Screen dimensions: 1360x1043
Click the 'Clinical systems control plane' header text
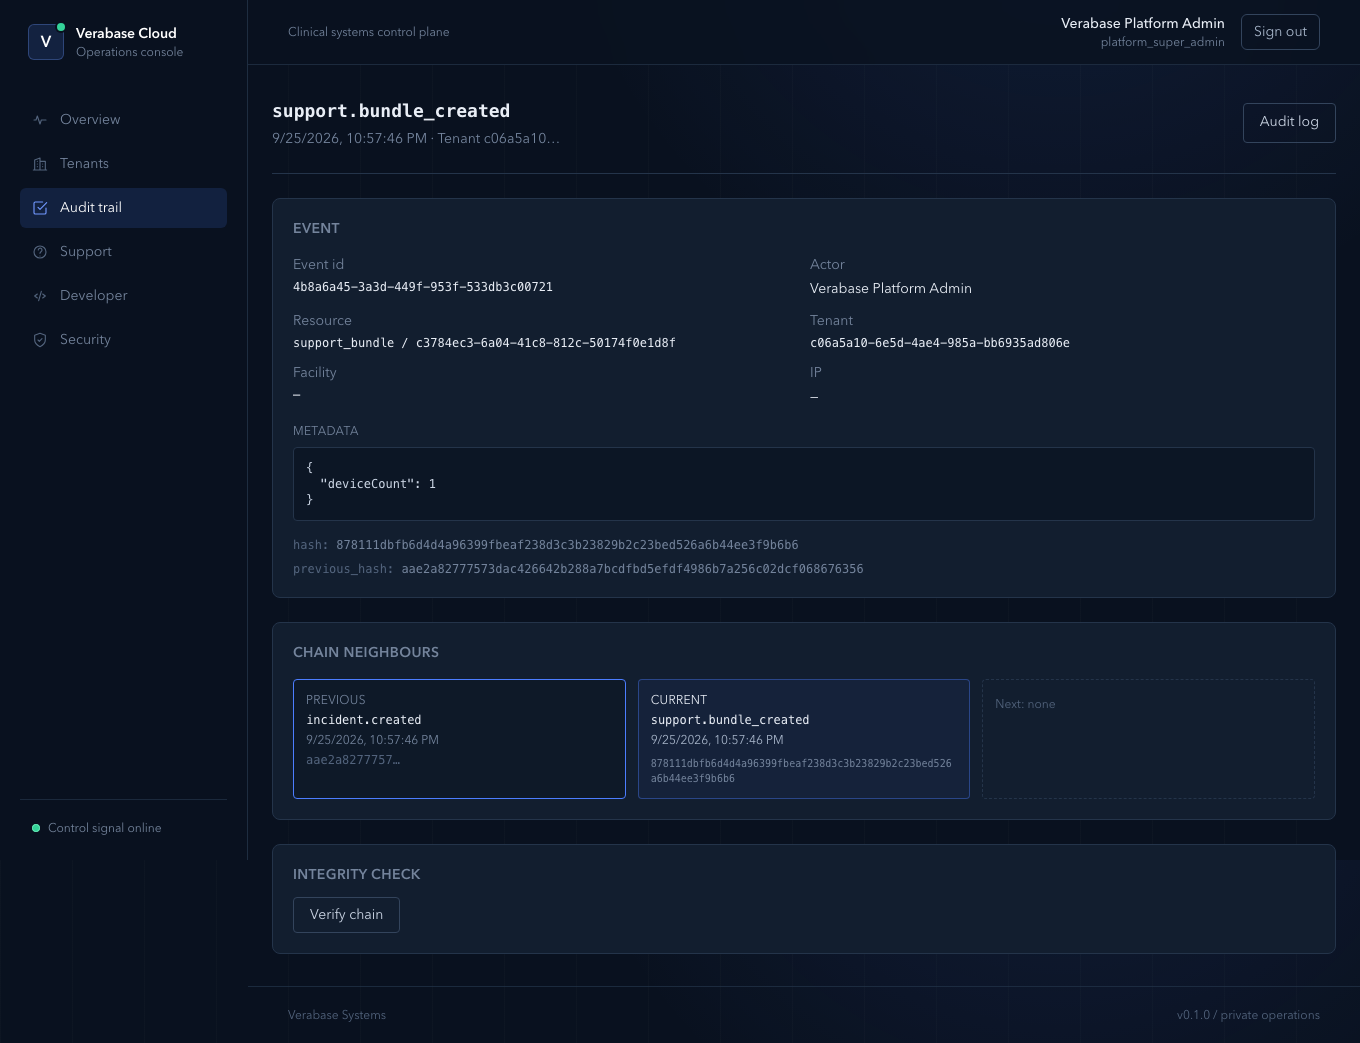pos(369,32)
